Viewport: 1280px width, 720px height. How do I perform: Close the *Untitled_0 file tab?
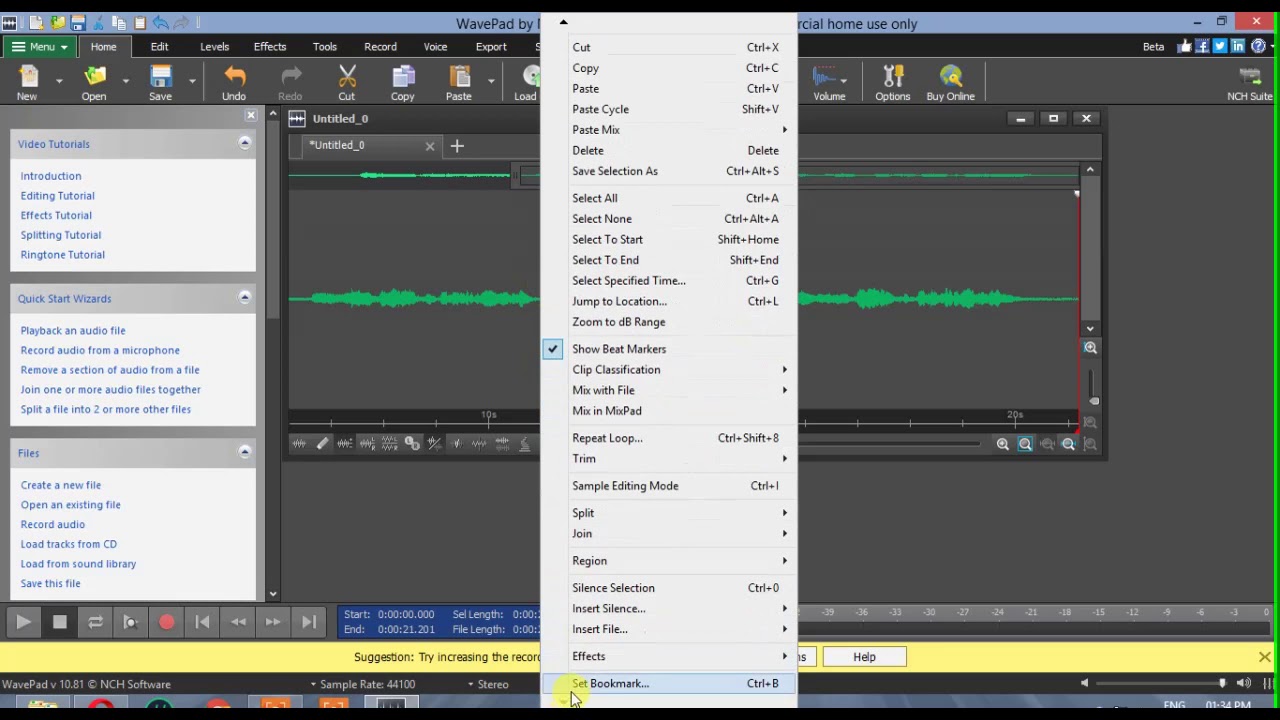[x=430, y=146]
